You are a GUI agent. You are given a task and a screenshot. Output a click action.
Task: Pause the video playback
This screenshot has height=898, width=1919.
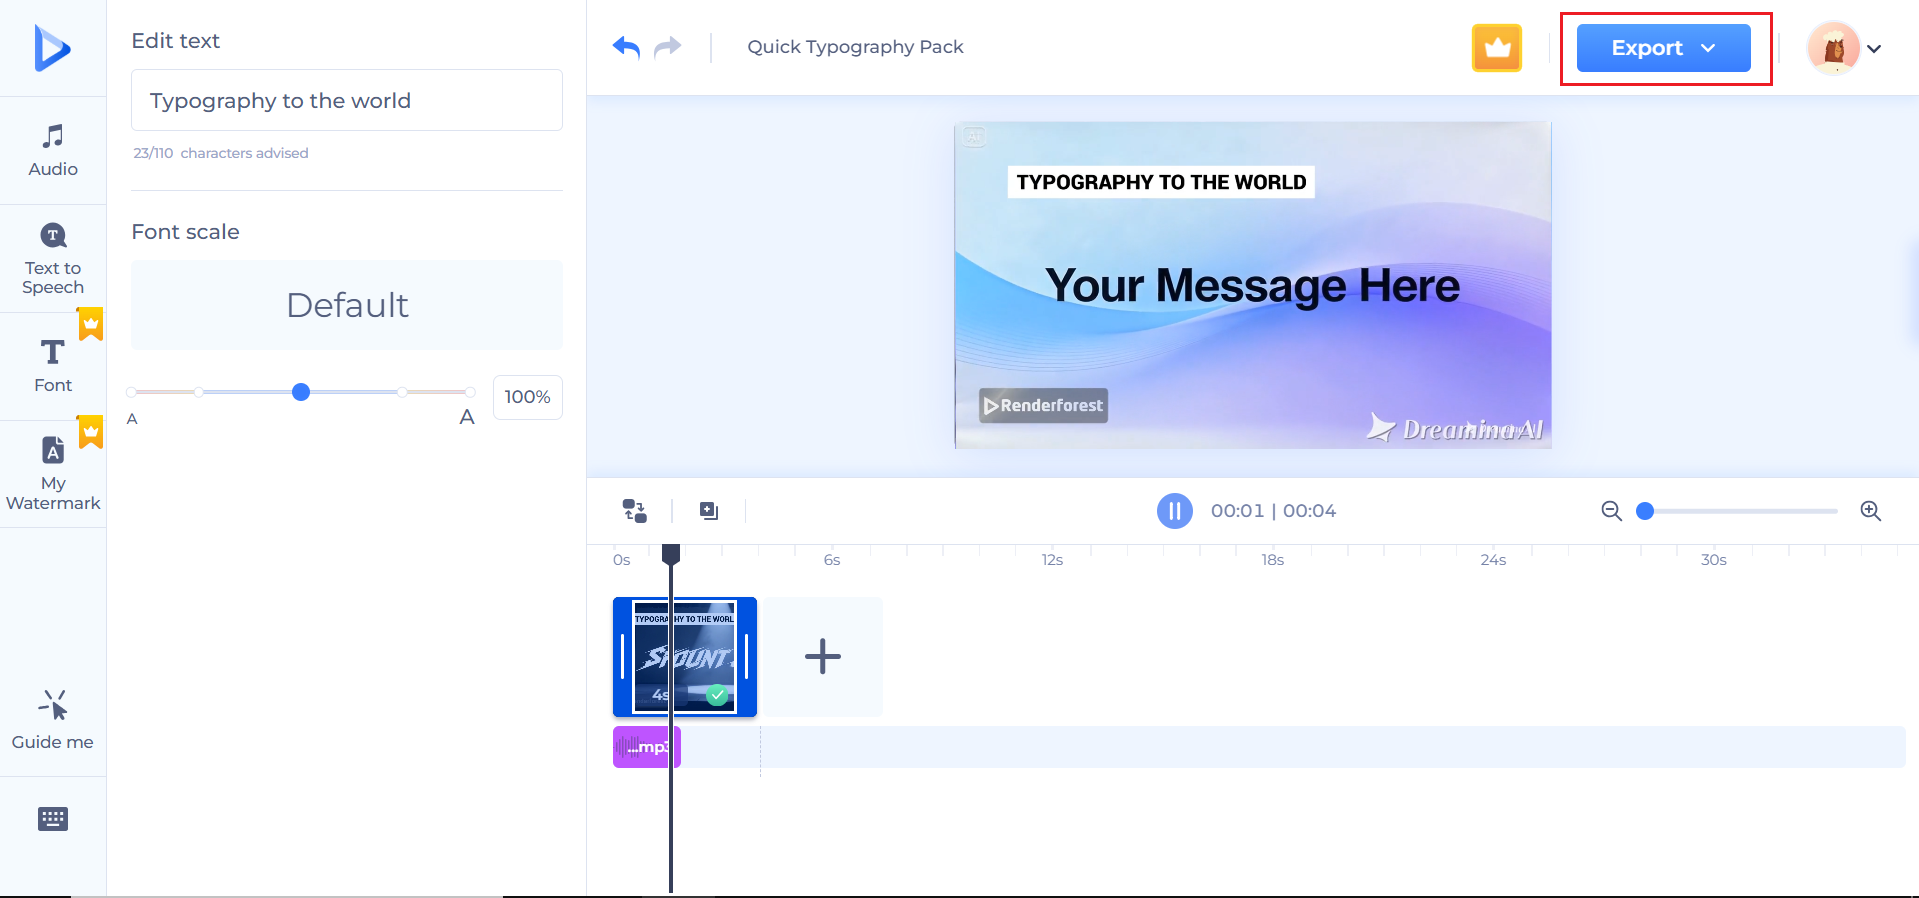point(1175,511)
